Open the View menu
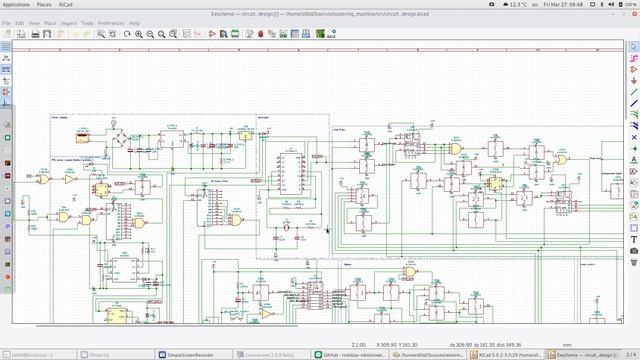Image resolution: width=640 pixels, height=360 pixels. click(34, 23)
